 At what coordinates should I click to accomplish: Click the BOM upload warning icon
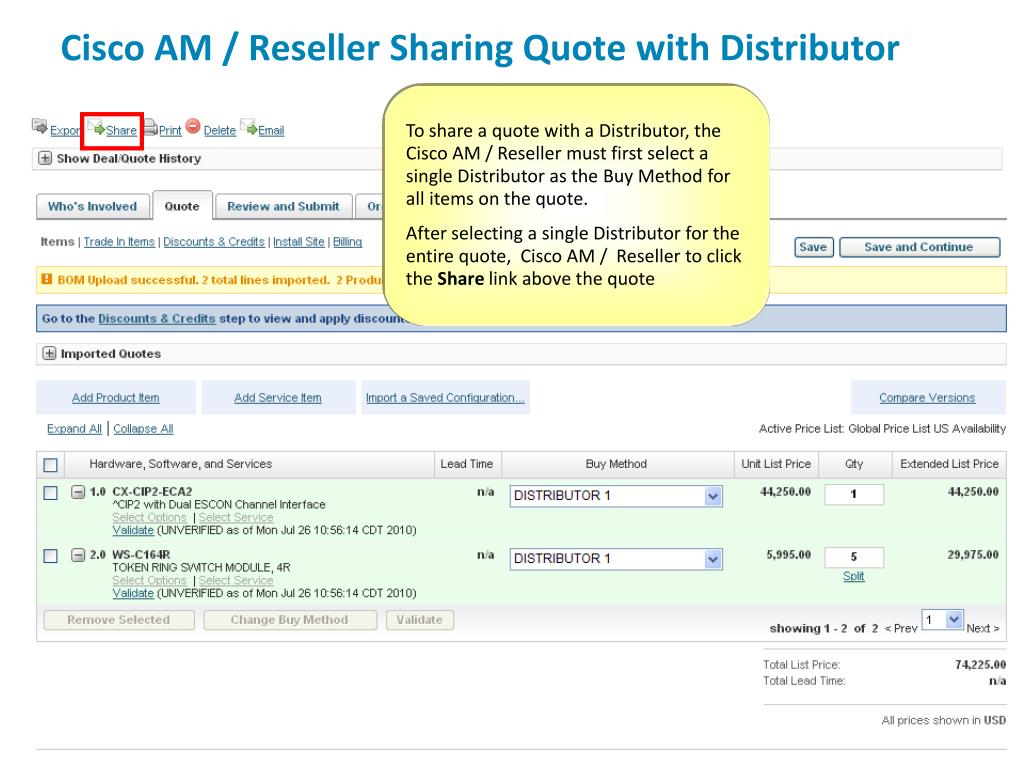point(47,280)
